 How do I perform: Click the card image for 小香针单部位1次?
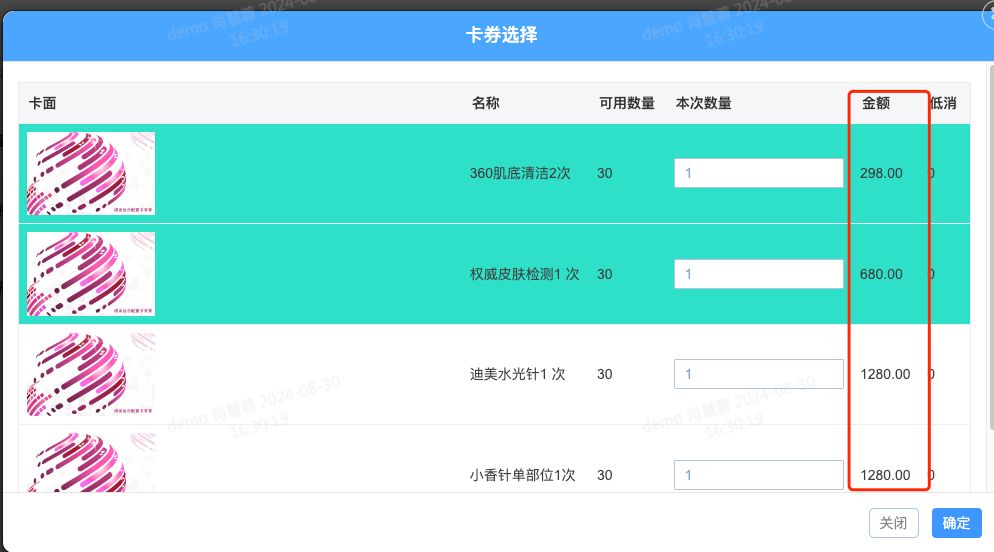tap(91, 462)
